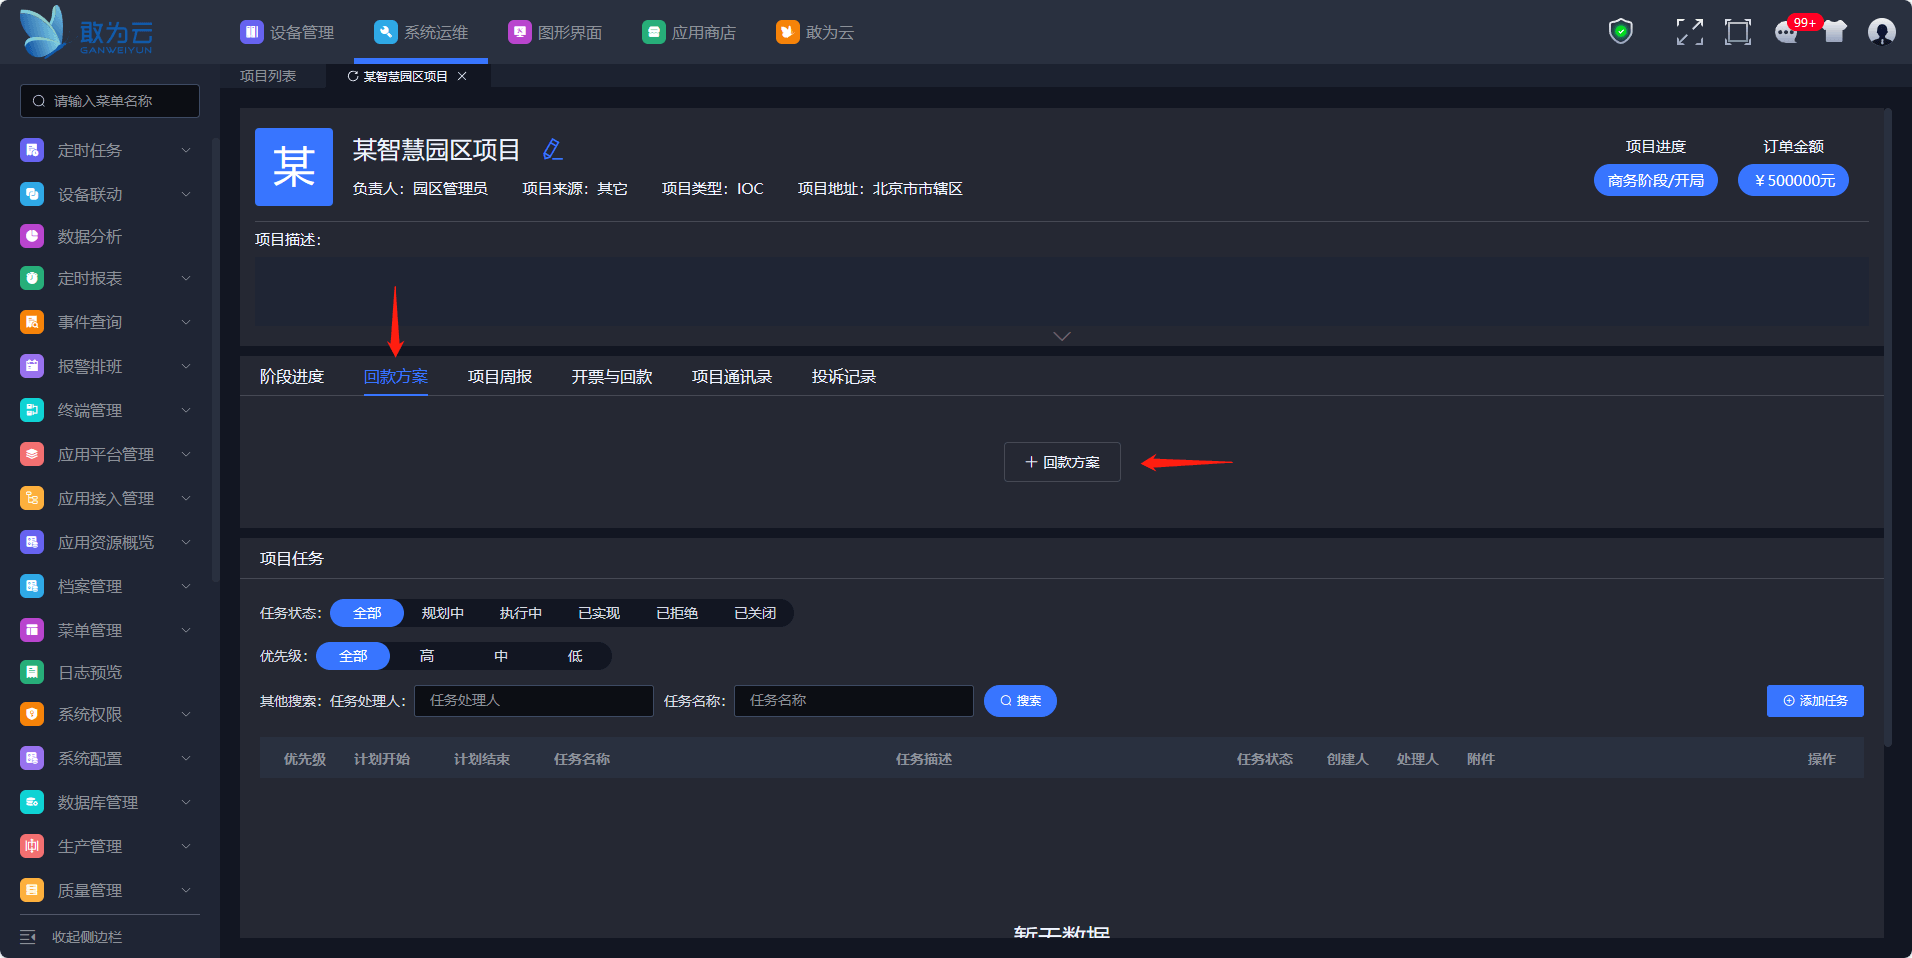Click the 某 project avatar thumbnail
The width and height of the screenshot is (1912, 958).
pyautogui.click(x=294, y=167)
